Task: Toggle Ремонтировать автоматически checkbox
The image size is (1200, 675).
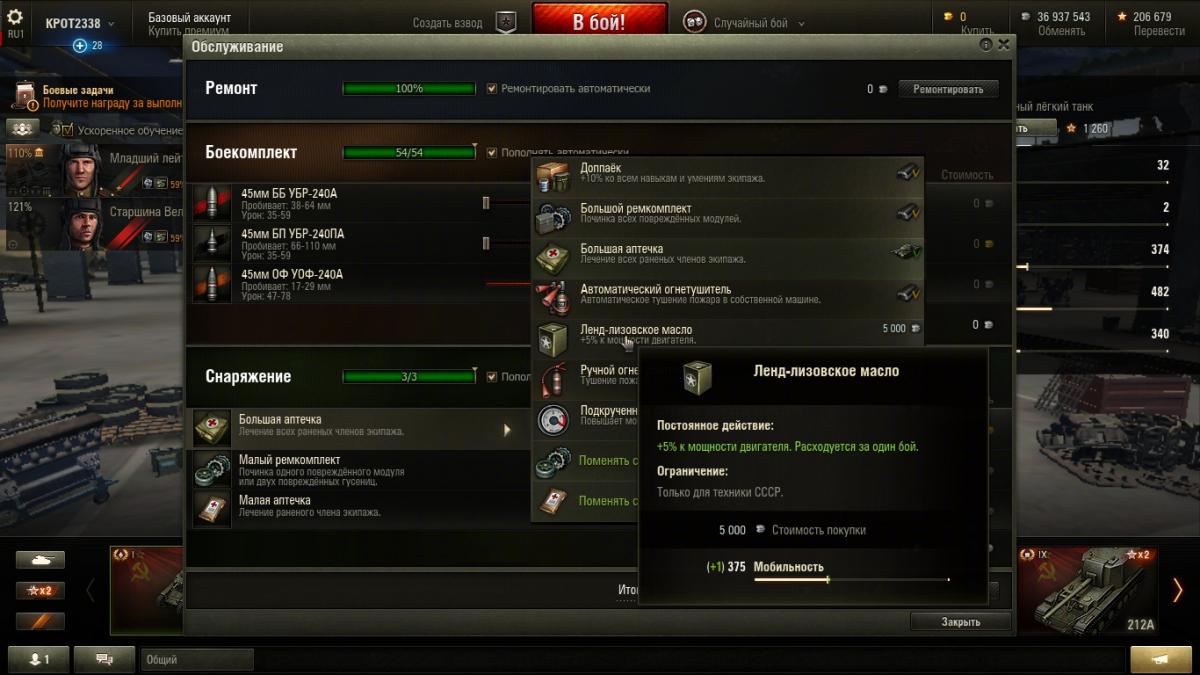Action: click(x=492, y=89)
